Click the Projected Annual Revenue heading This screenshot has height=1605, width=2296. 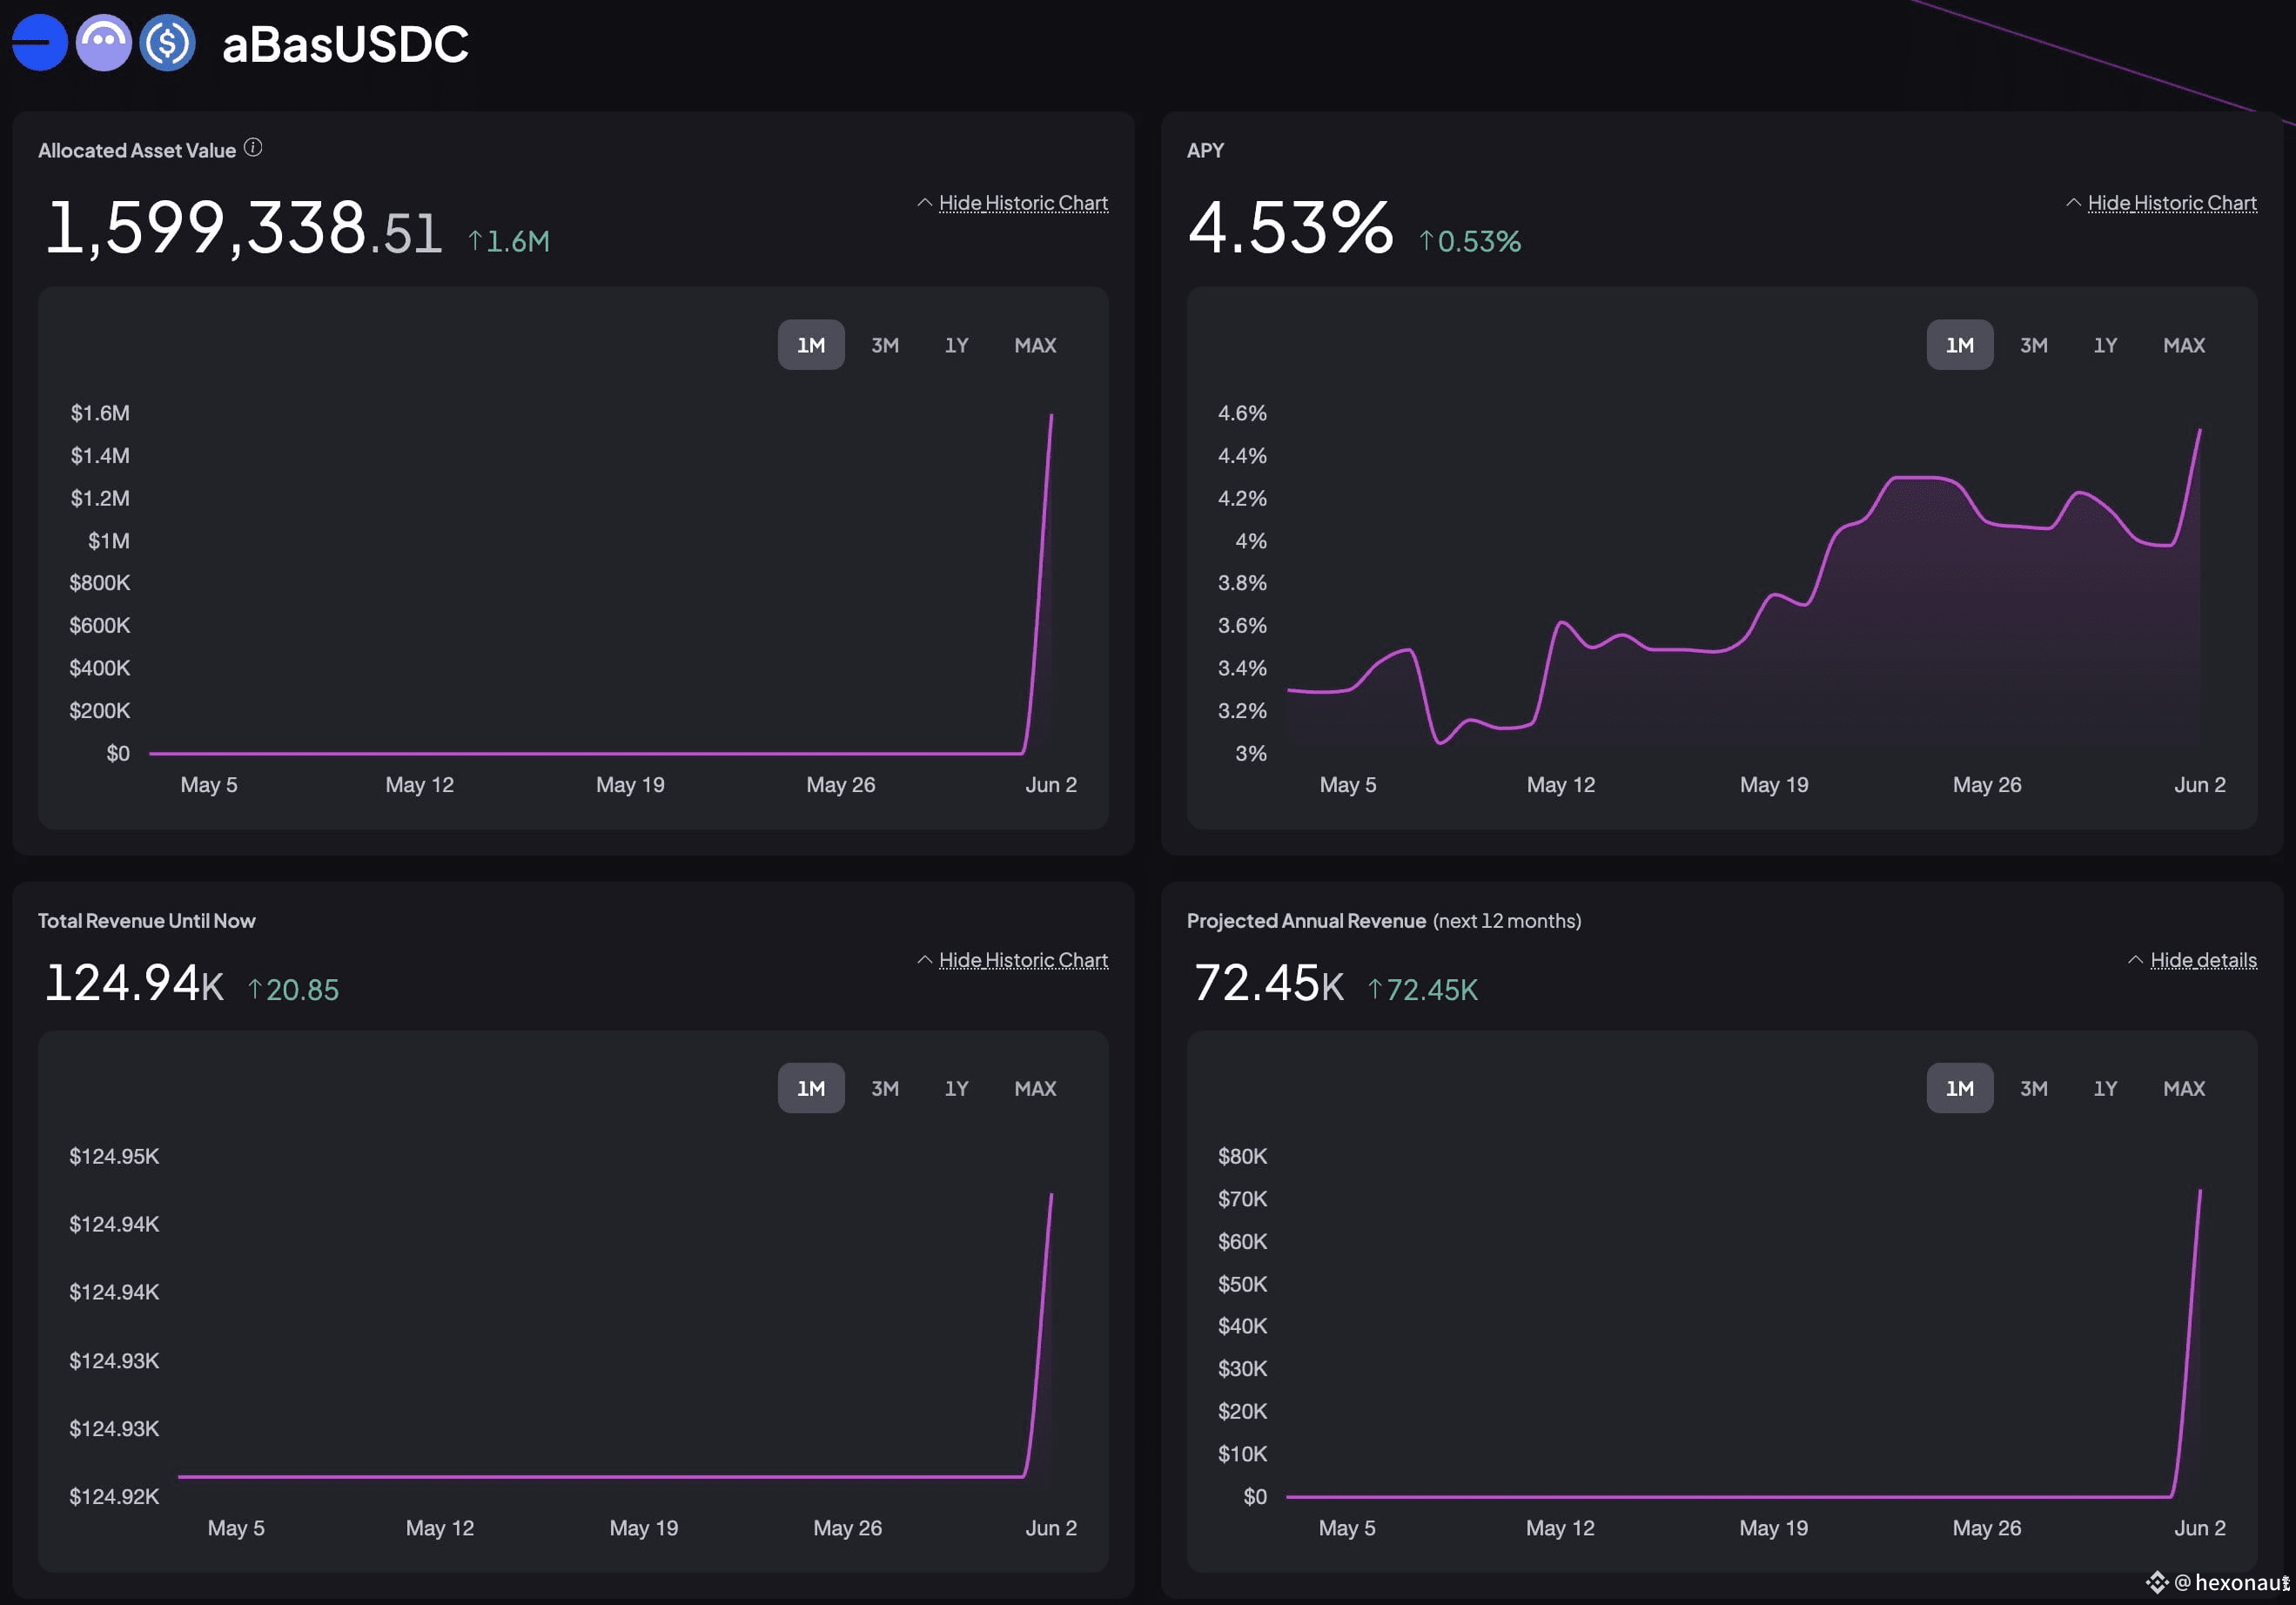tap(1306, 921)
